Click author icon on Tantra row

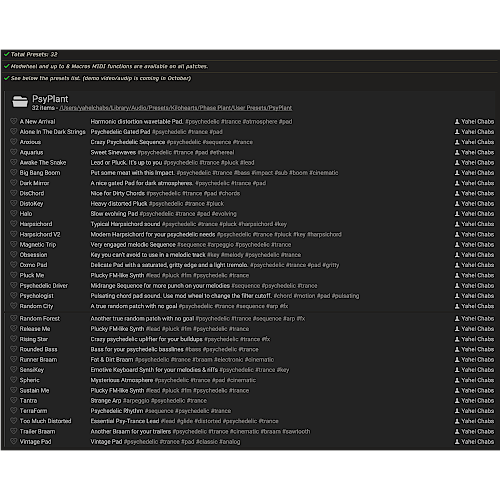pos(457,401)
